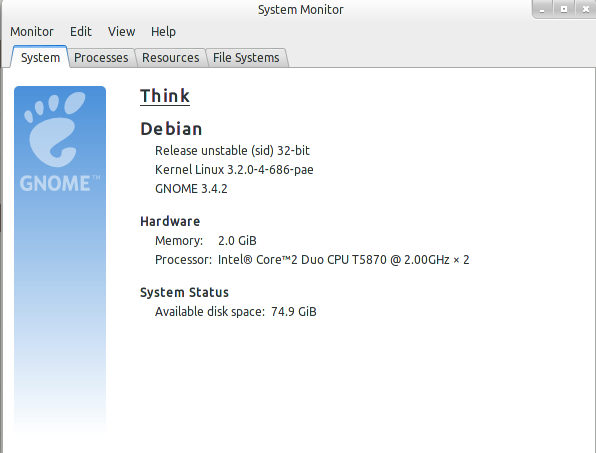This screenshot has height=453, width=596.
Task: Click the System Monitor title bar
Action: click(x=300, y=10)
